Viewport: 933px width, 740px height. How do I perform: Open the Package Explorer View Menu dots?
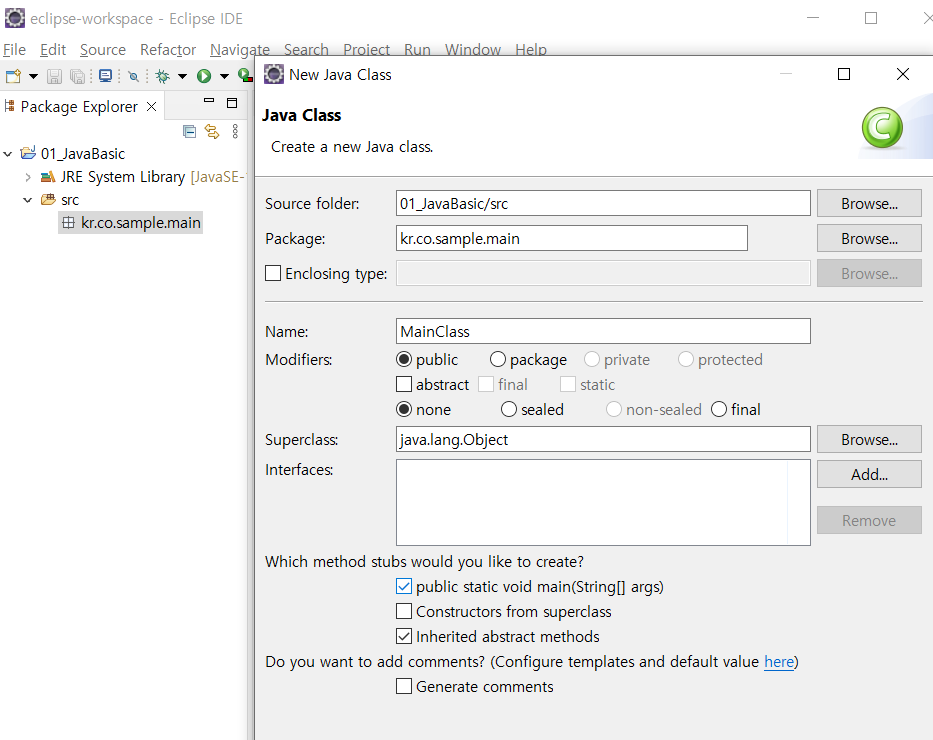pos(236,131)
